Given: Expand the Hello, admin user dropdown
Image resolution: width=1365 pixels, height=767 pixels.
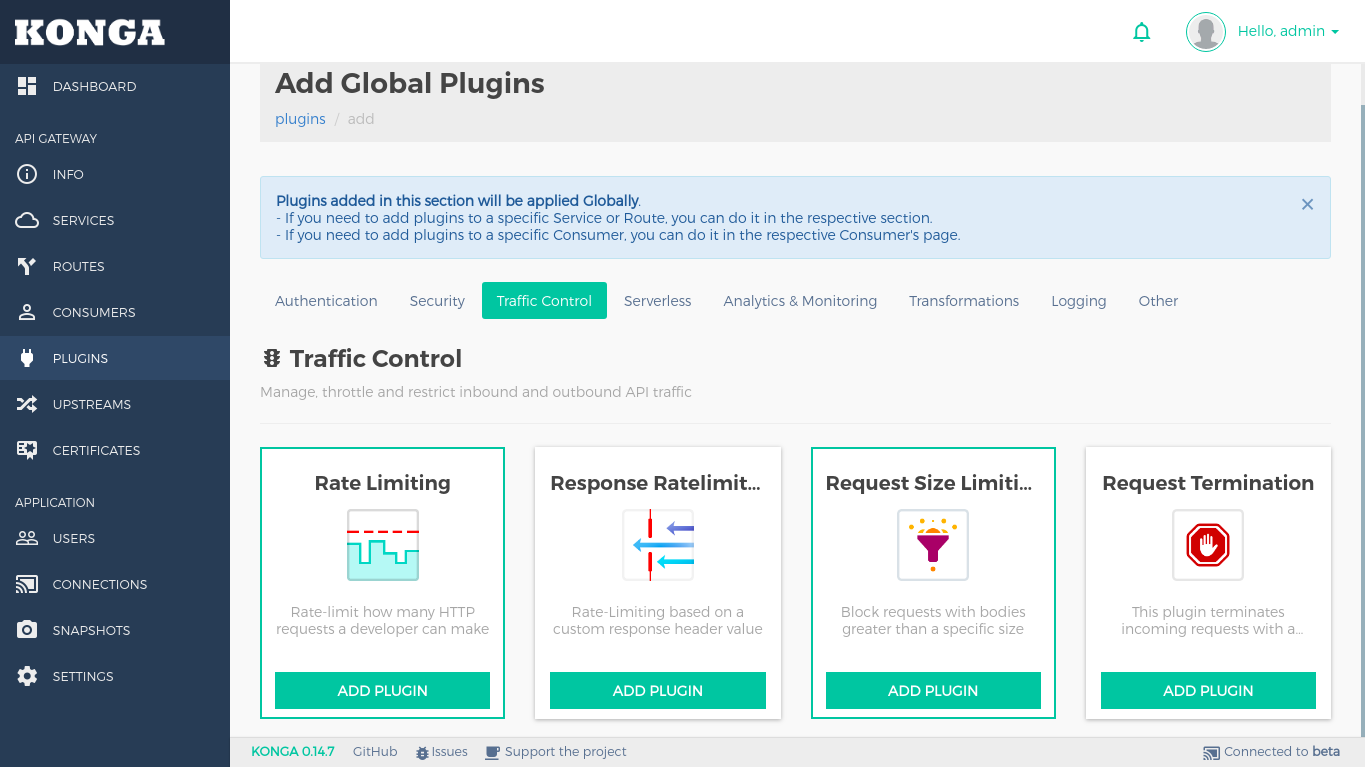Looking at the screenshot, I should pos(1287,32).
